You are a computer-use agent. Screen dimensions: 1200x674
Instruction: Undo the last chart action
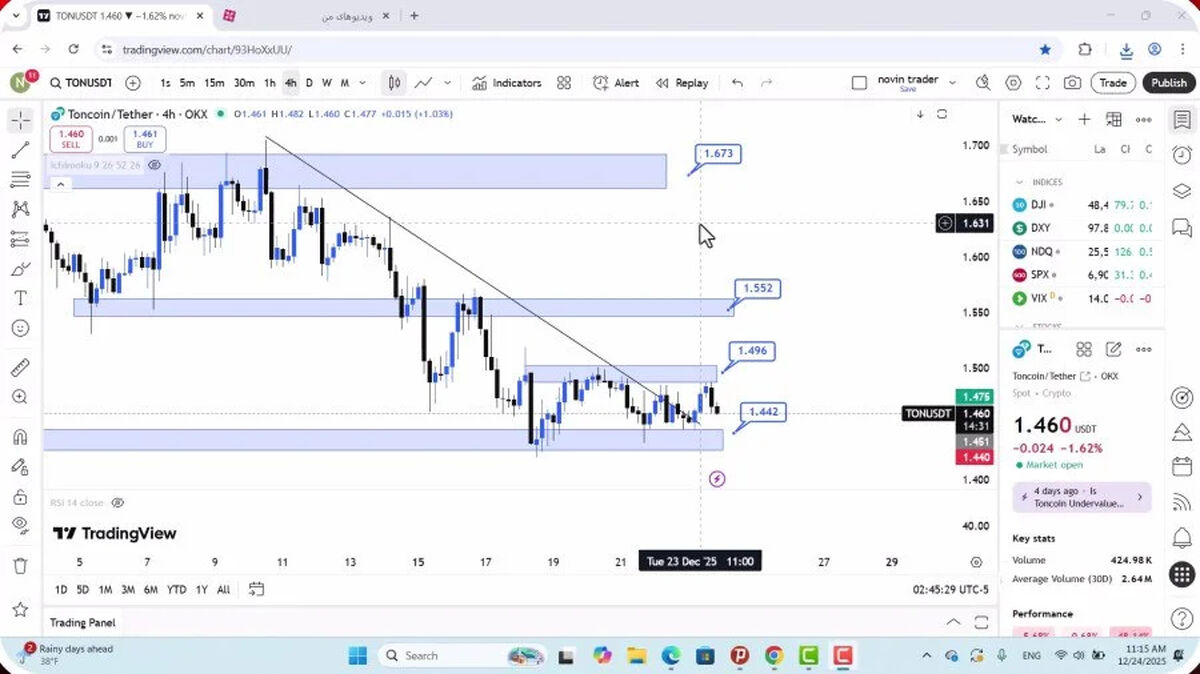737,83
